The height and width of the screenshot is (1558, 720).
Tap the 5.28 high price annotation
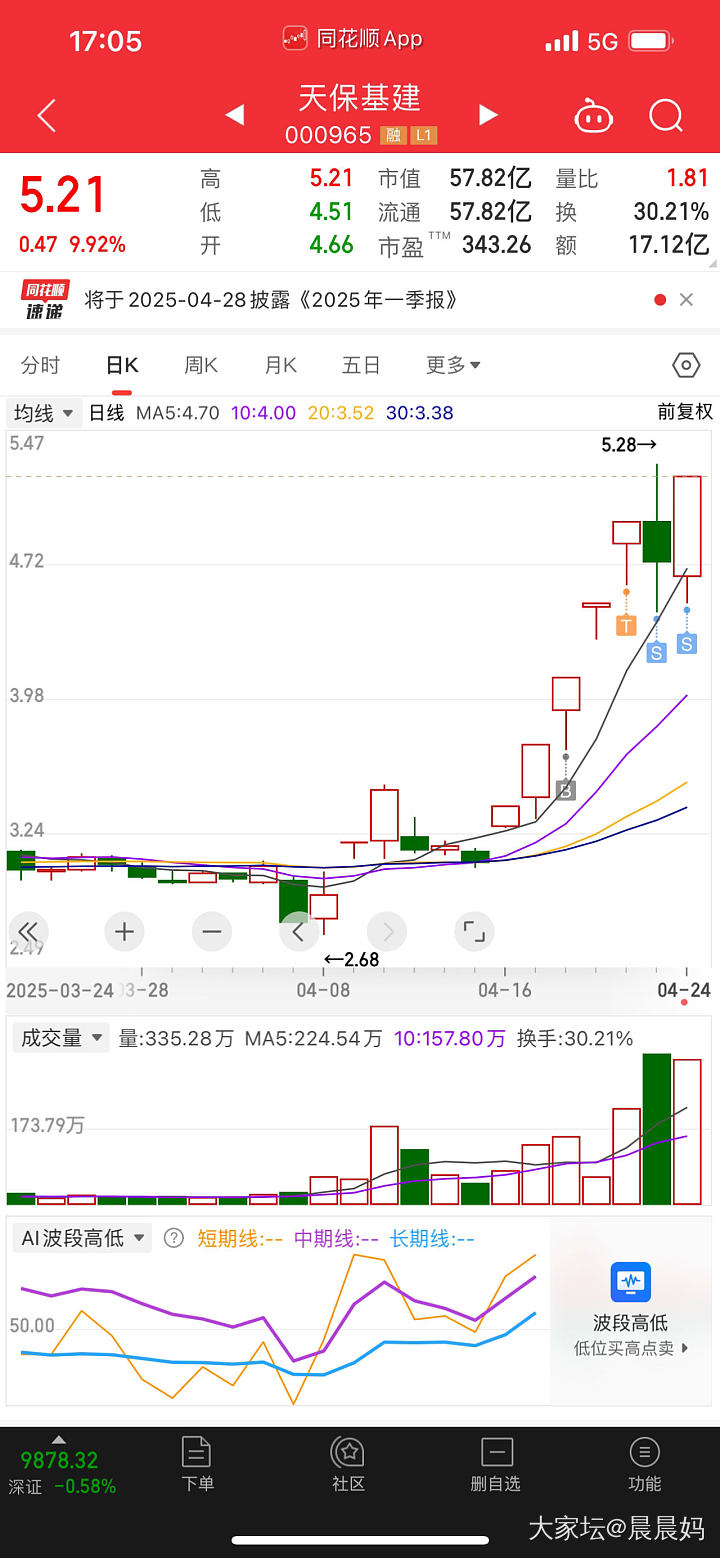(629, 444)
